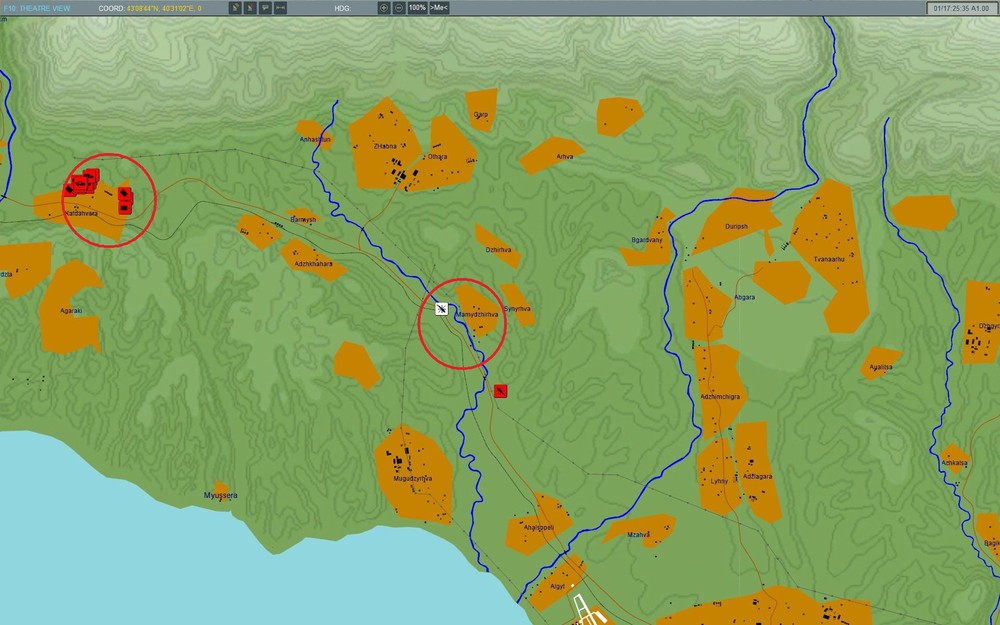Toggle unit labels with the speech-bubble icon
Image resolution: width=1000 pixels, height=625 pixels.
pyautogui.click(x=265, y=8)
